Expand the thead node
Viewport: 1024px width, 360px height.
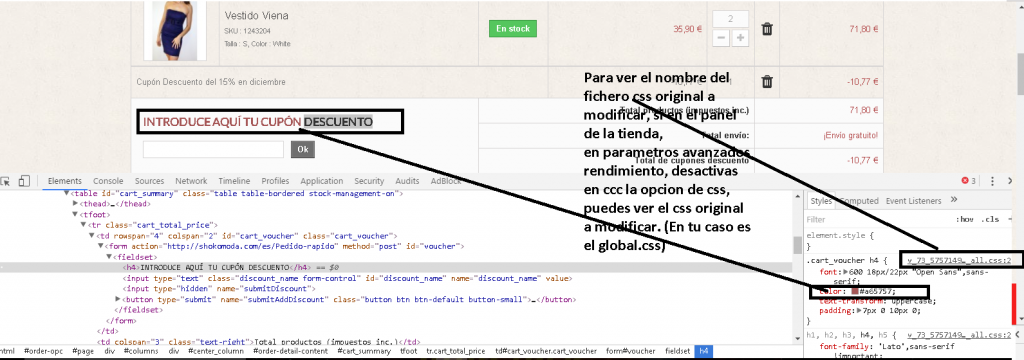[x=75, y=204]
